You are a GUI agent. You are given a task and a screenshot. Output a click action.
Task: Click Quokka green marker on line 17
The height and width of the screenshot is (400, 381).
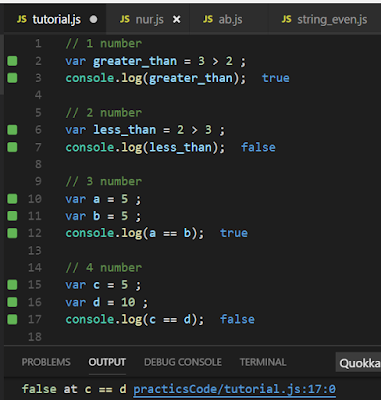coord(12,319)
